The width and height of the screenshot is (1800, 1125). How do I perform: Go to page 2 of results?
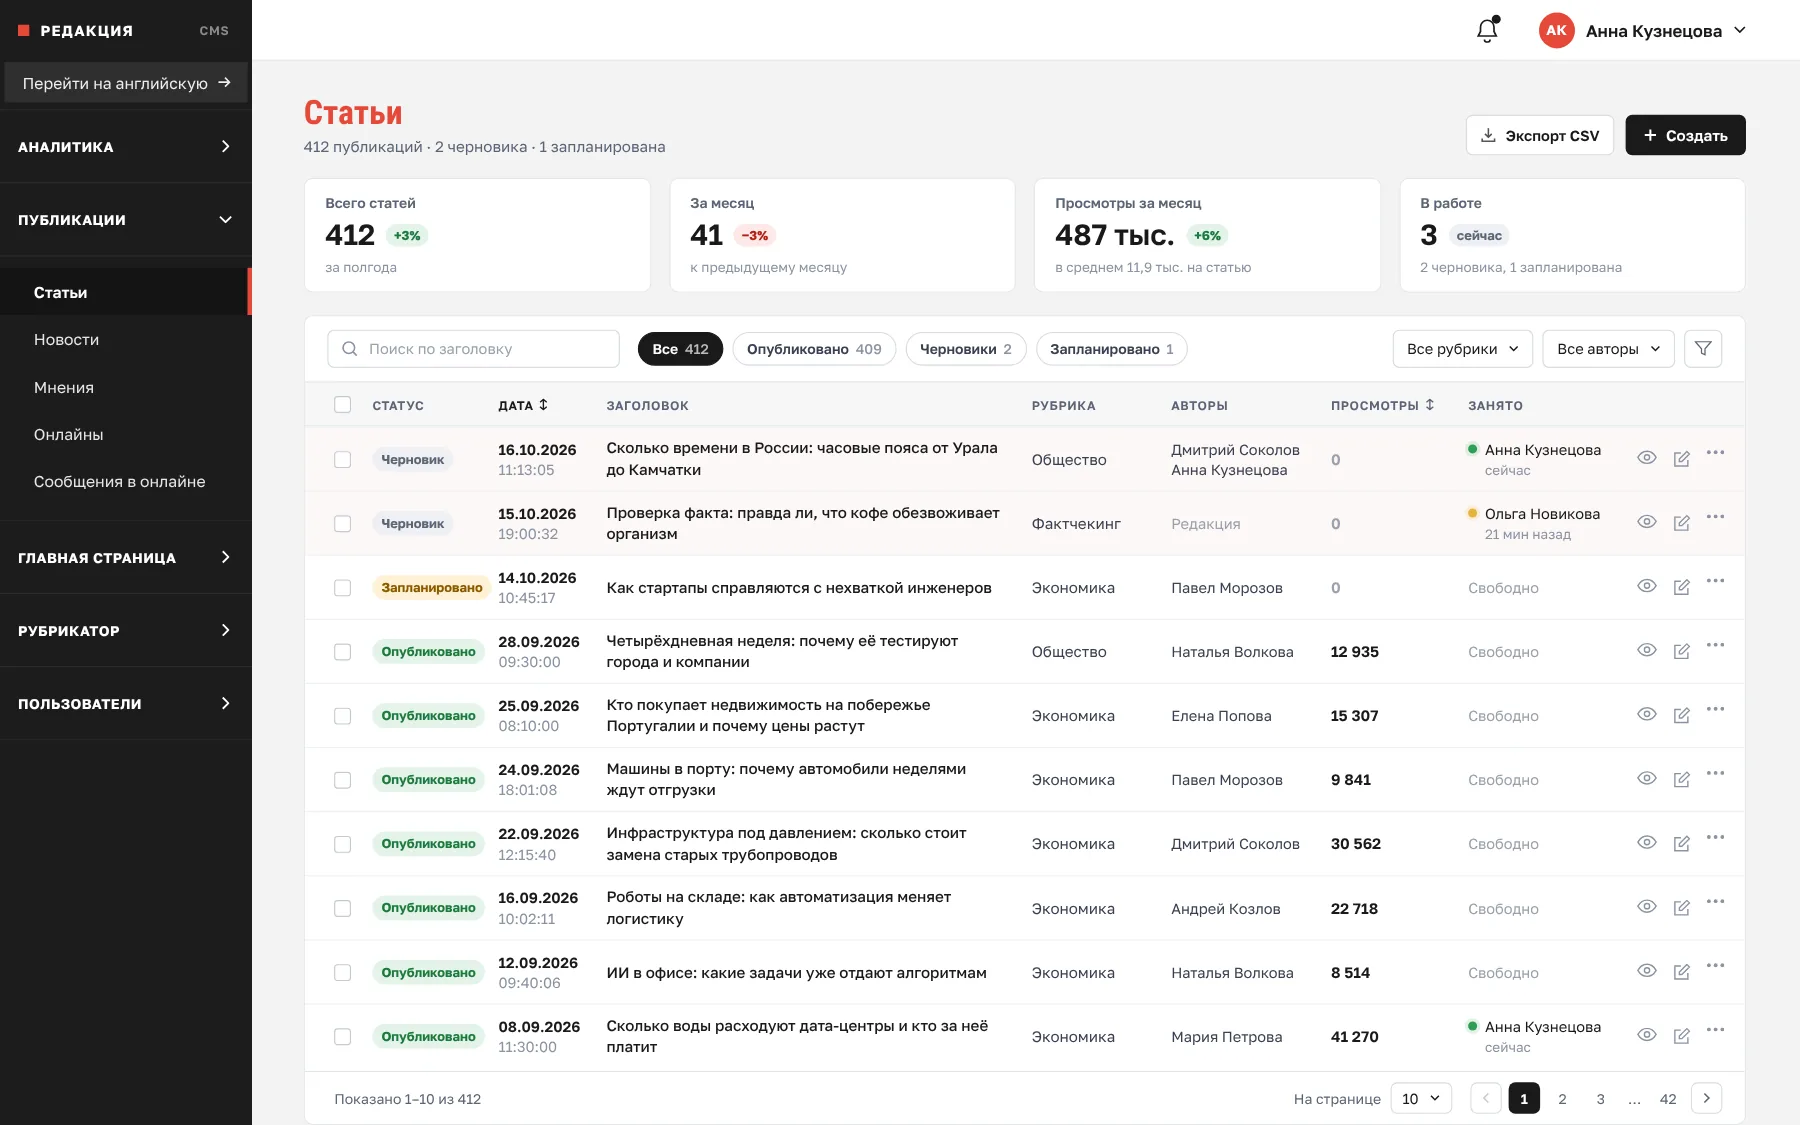coord(1562,1098)
